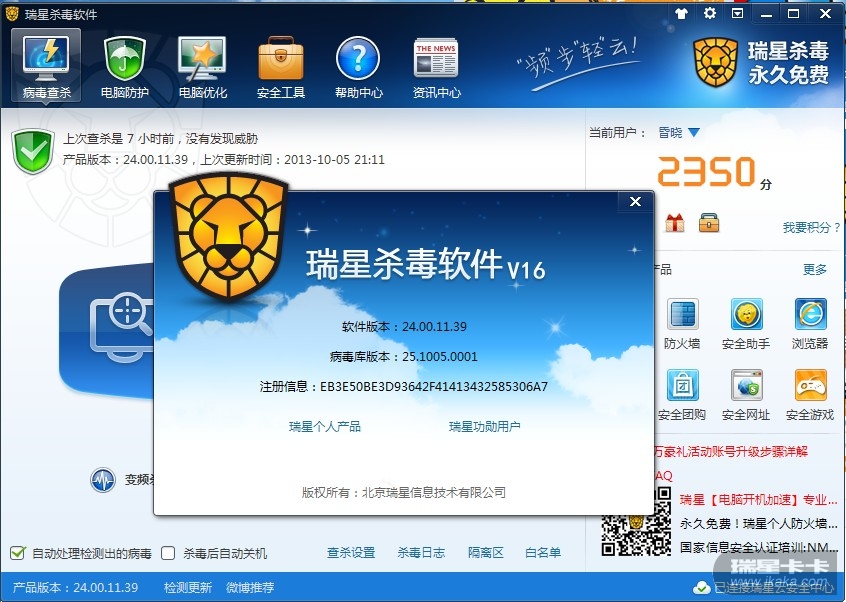Open 查杀设置 scan settings link
This screenshot has width=846, height=602.
pyautogui.click(x=351, y=553)
